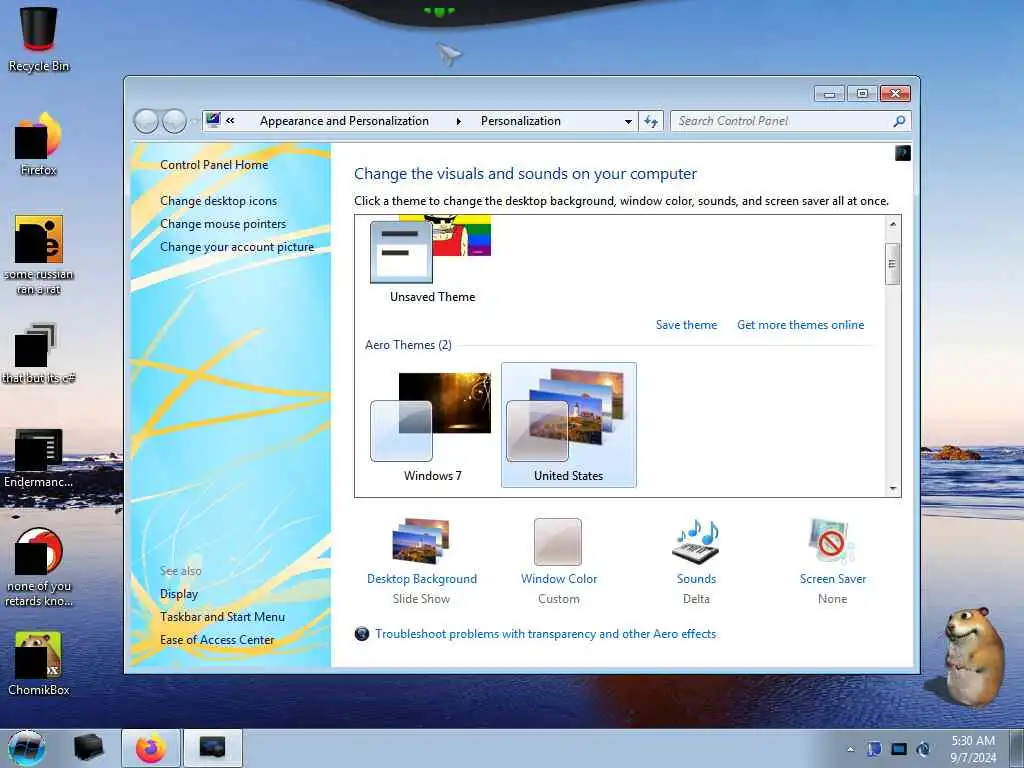The image size is (1024, 768).
Task: Select the 'none of you' desktop icon
Action: [x=39, y=567]
